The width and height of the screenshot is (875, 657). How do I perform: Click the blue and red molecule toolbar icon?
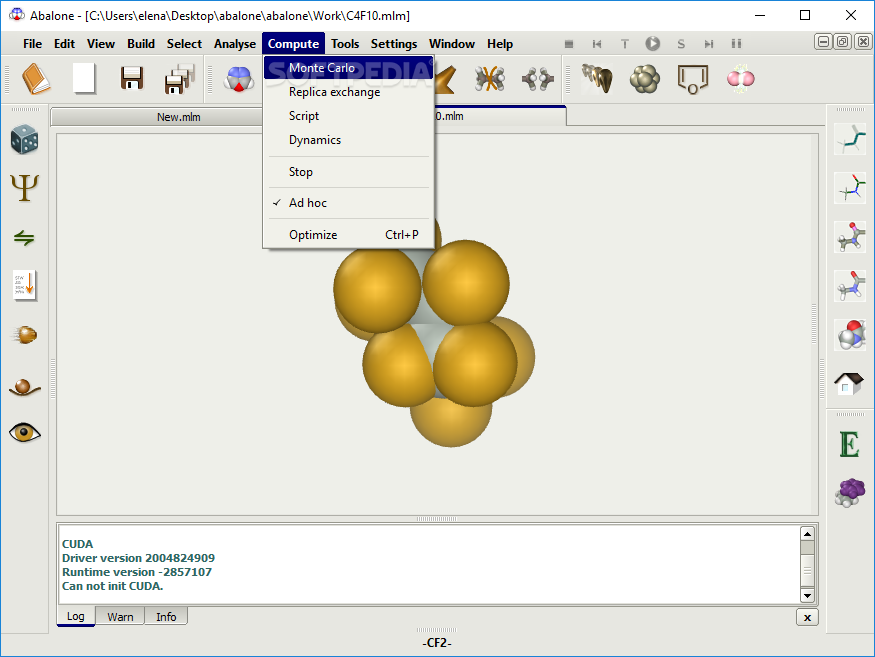click(239, 79)
